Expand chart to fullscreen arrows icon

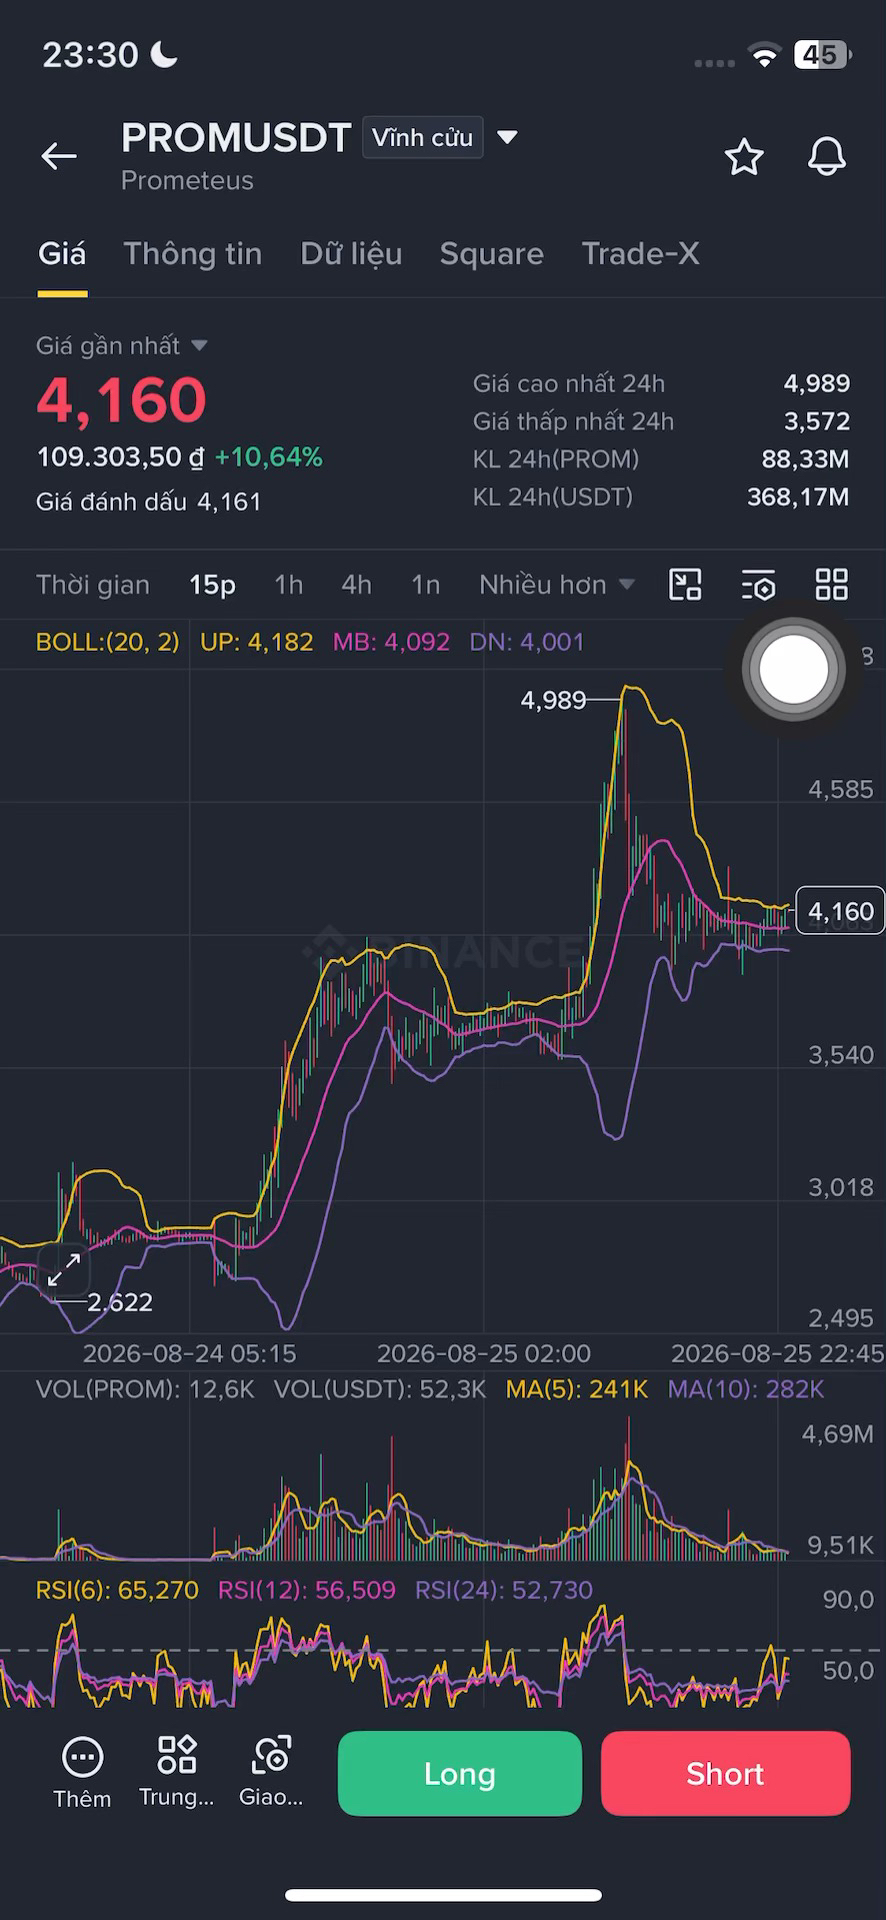64,1269
